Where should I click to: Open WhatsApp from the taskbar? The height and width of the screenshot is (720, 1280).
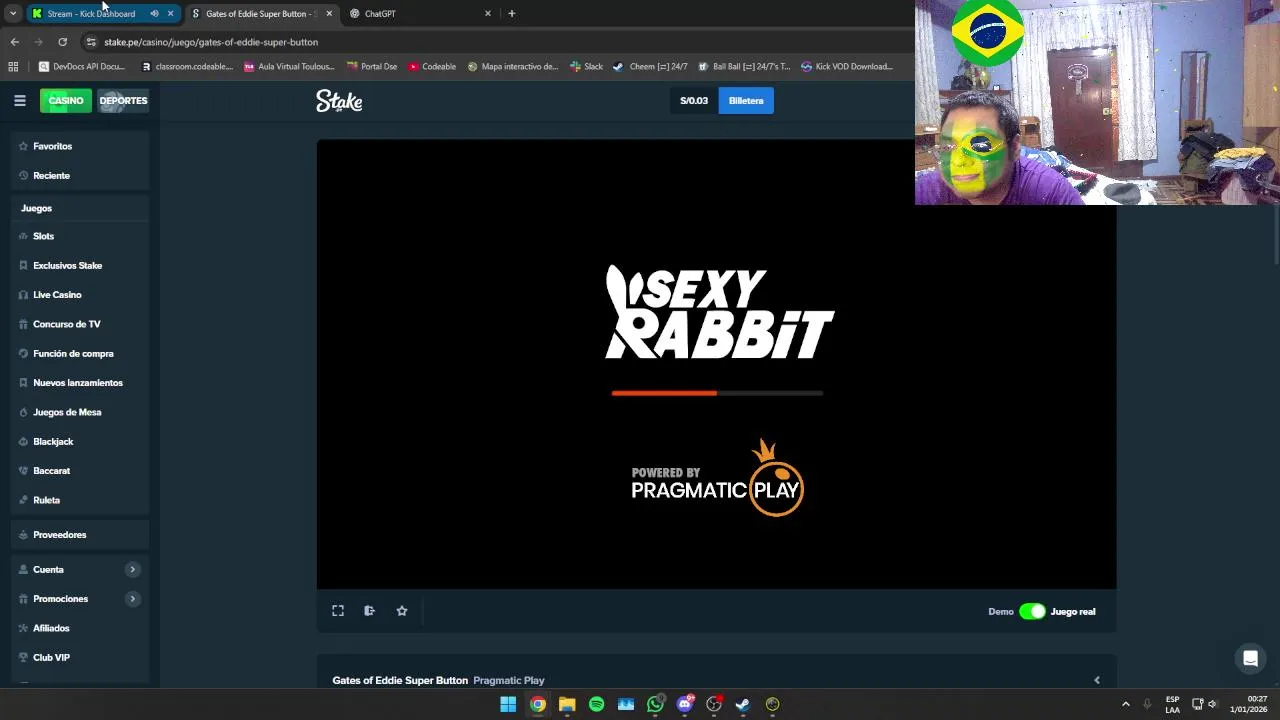[x=655, y=704]
